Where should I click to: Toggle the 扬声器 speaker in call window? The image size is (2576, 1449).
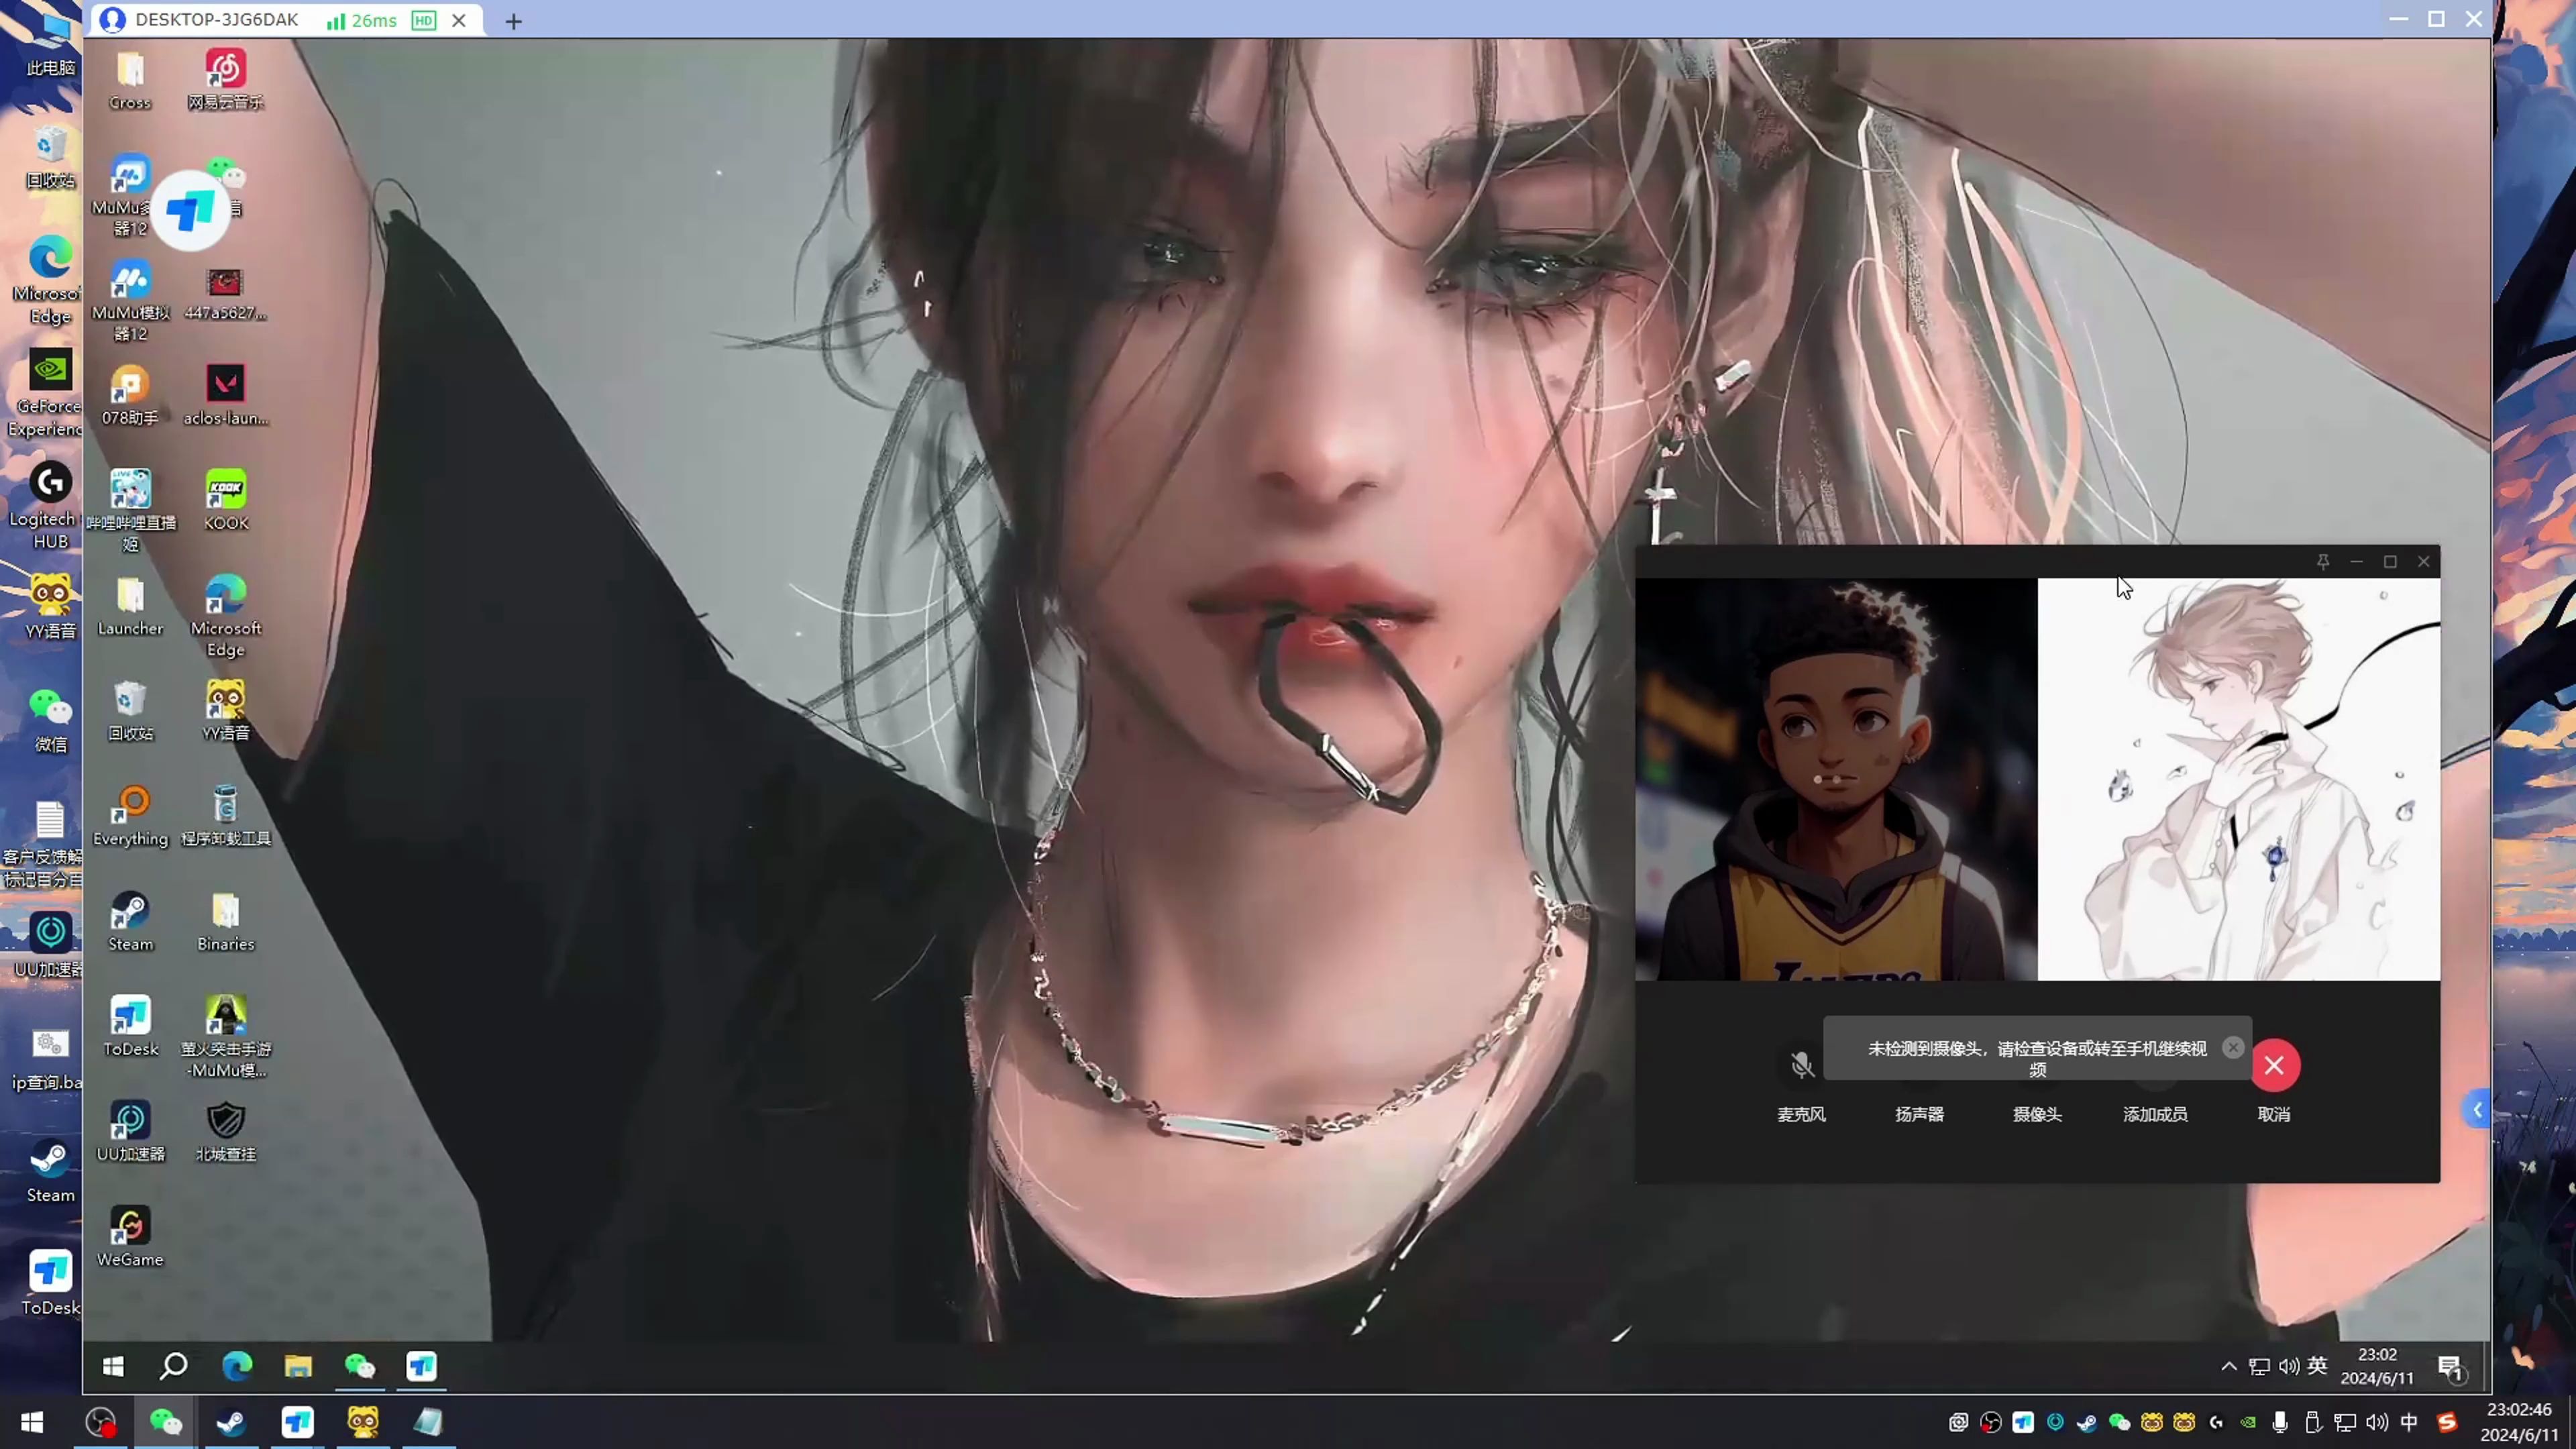tap(1919, 1114)
